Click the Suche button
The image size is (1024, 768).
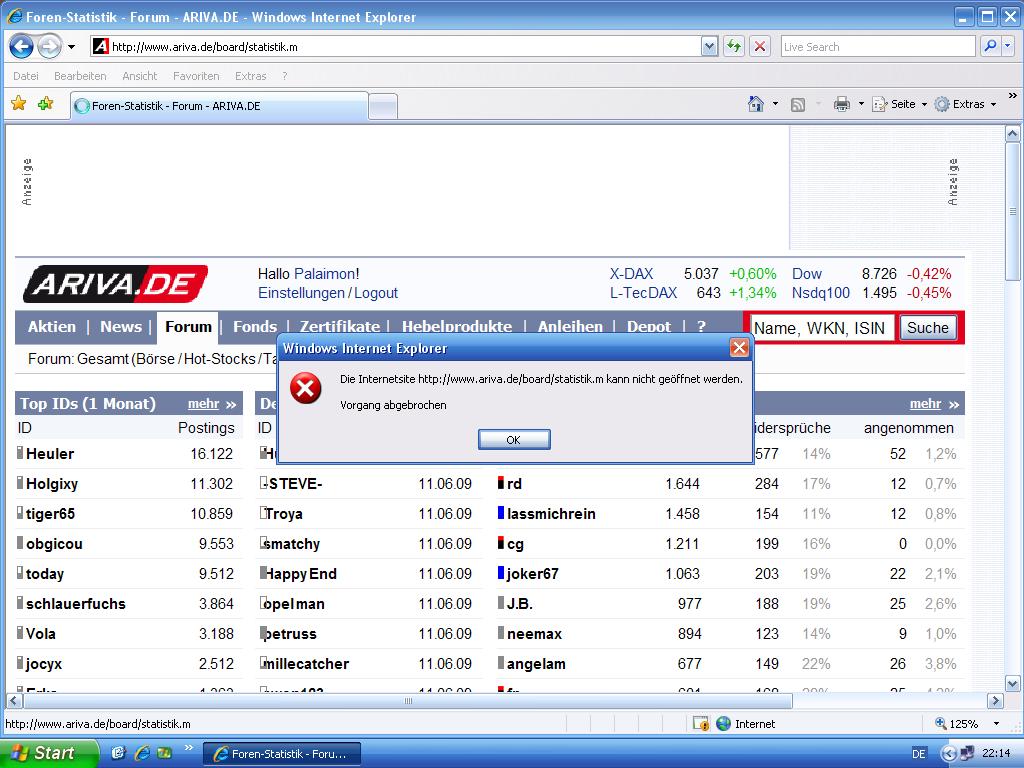tap(927, 328)
